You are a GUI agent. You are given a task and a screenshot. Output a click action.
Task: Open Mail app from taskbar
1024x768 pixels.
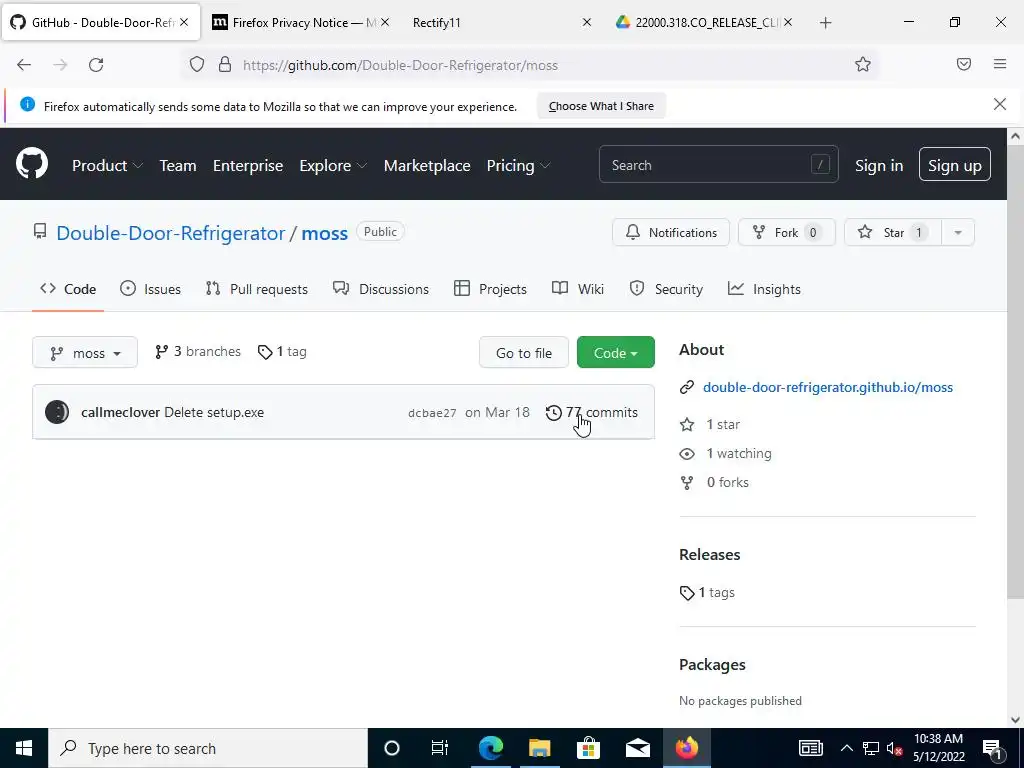[x=637, y=748]
